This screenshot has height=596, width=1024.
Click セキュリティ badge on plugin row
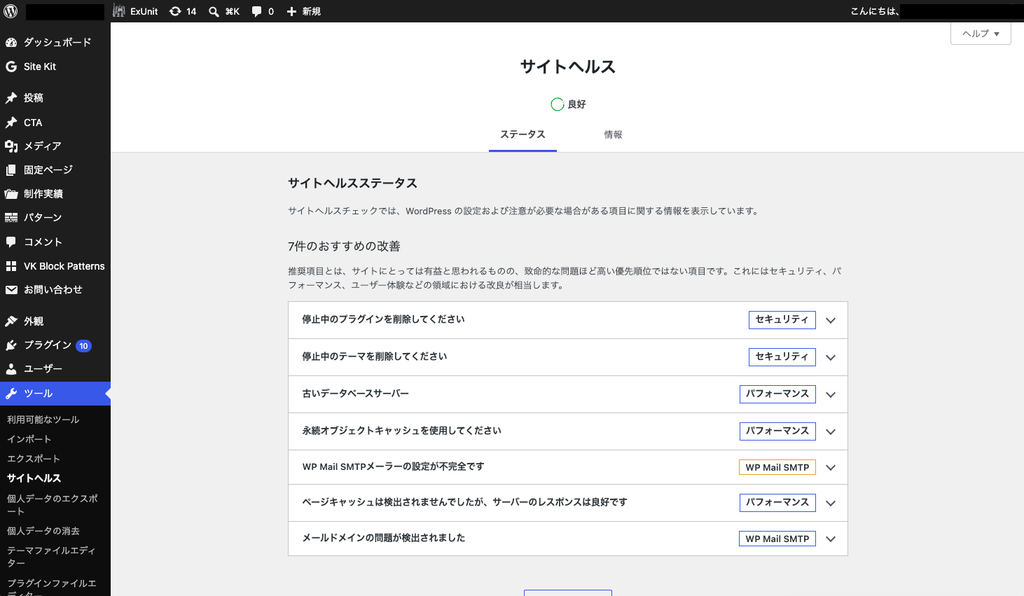[x=782, y=320]
